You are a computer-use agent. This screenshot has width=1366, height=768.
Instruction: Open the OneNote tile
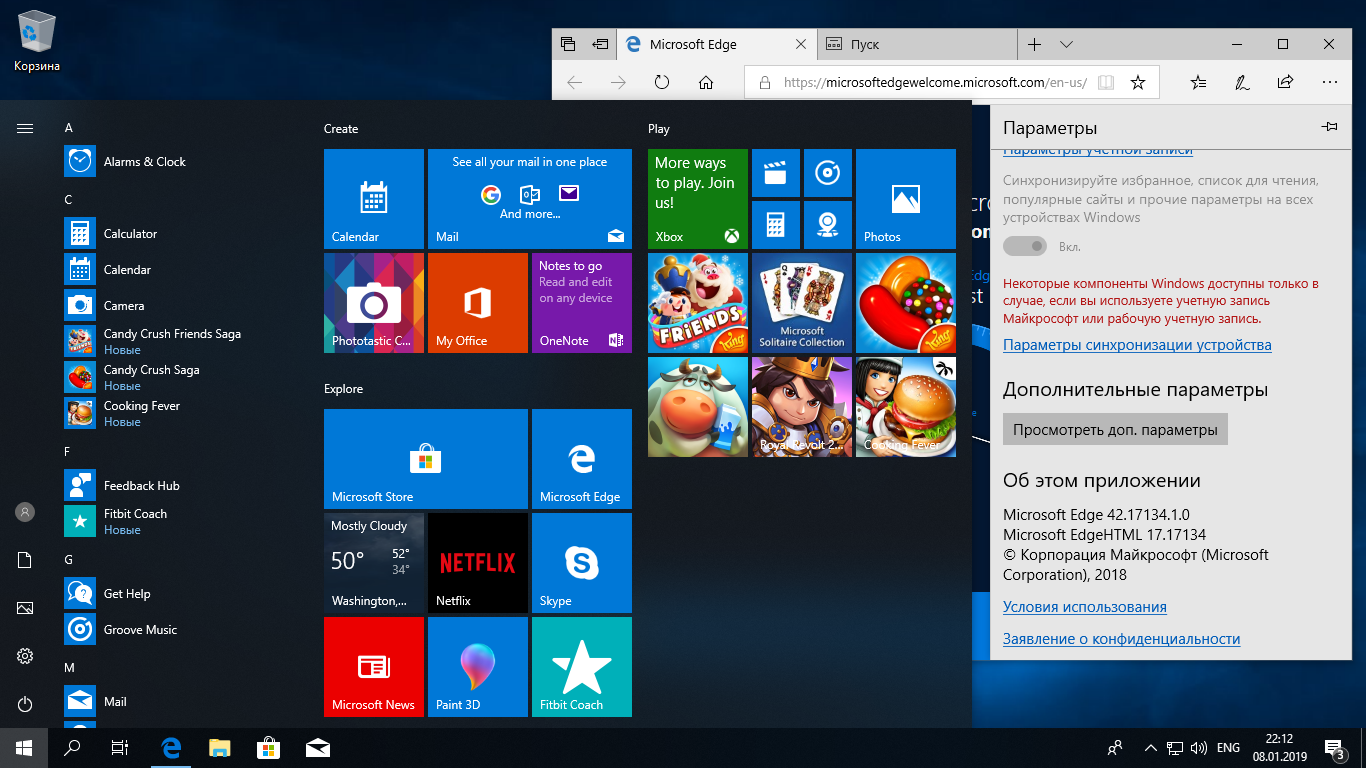coord(582,303)
